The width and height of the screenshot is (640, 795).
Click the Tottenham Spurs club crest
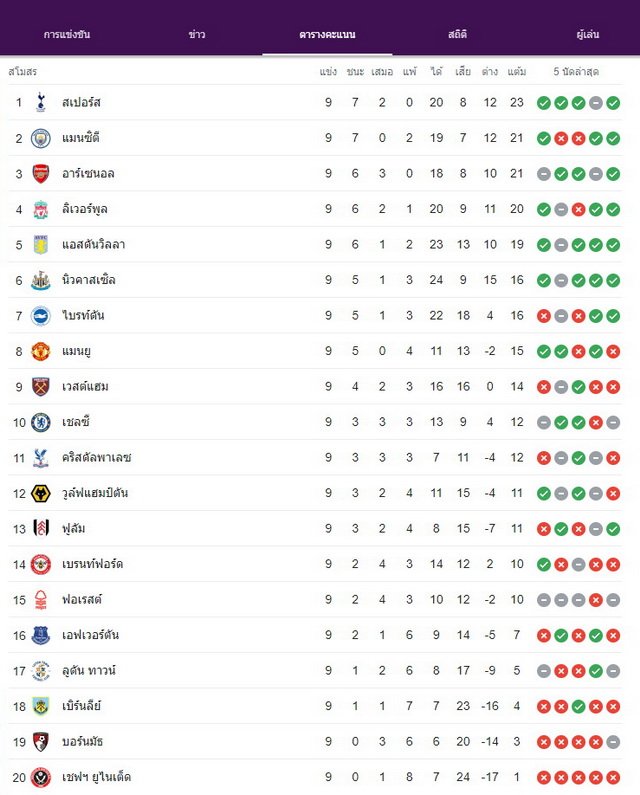point(41,102)
